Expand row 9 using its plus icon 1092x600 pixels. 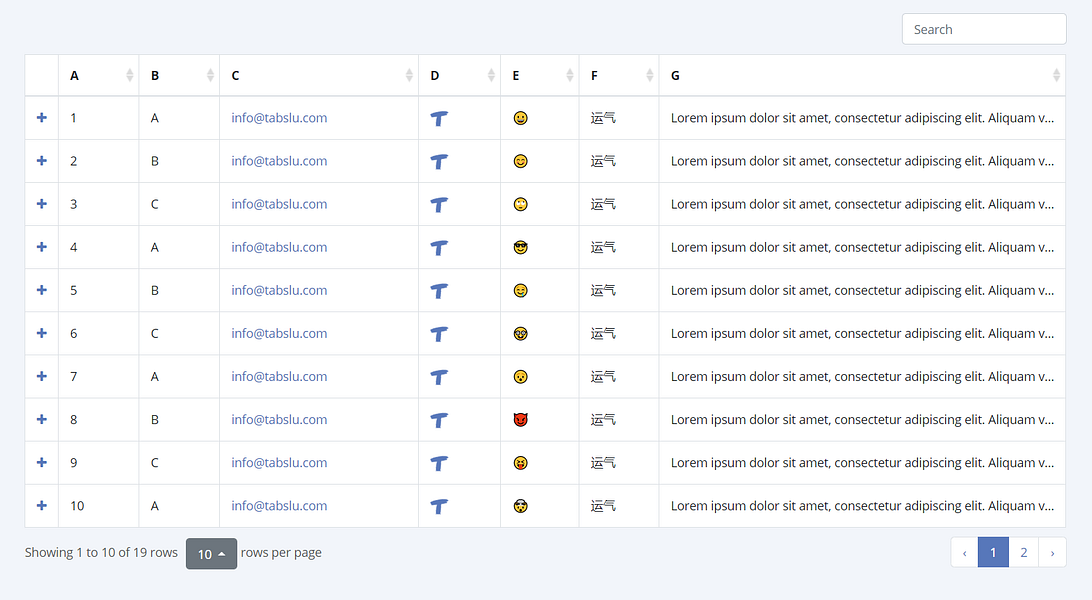click(x=42, y=463)
